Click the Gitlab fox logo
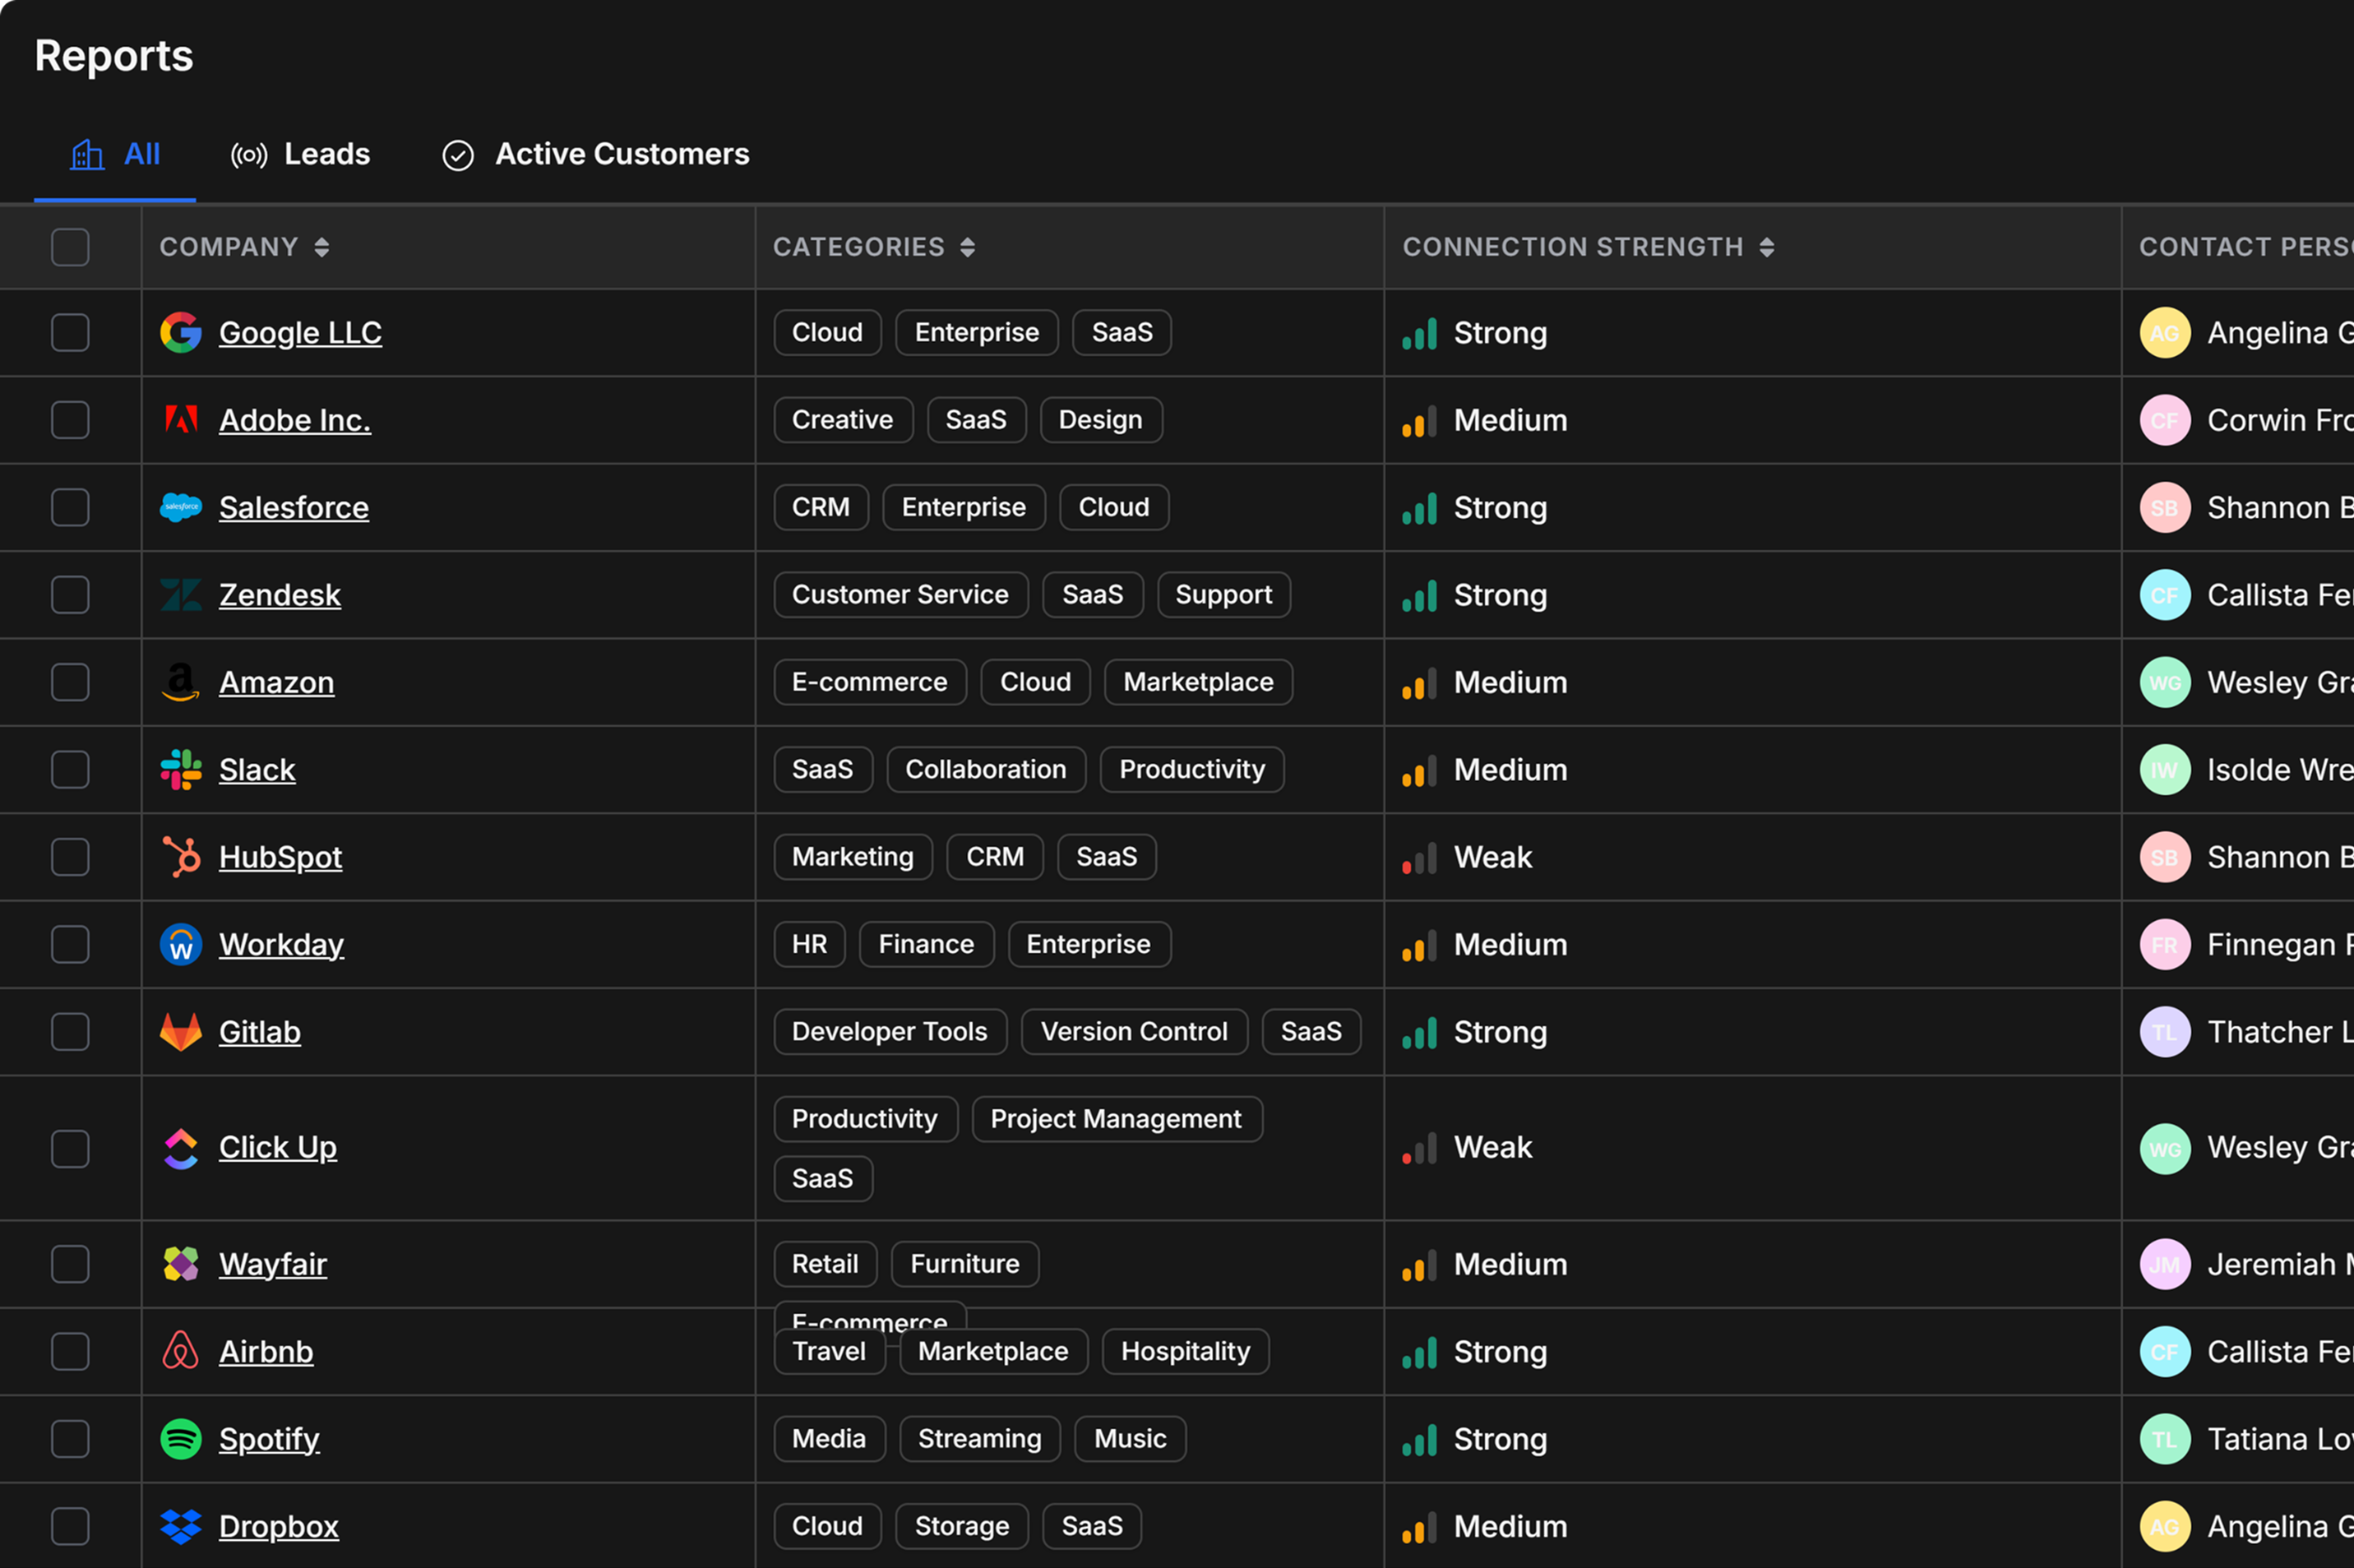This screenshot has height=1568, width=2354. 181,1032
